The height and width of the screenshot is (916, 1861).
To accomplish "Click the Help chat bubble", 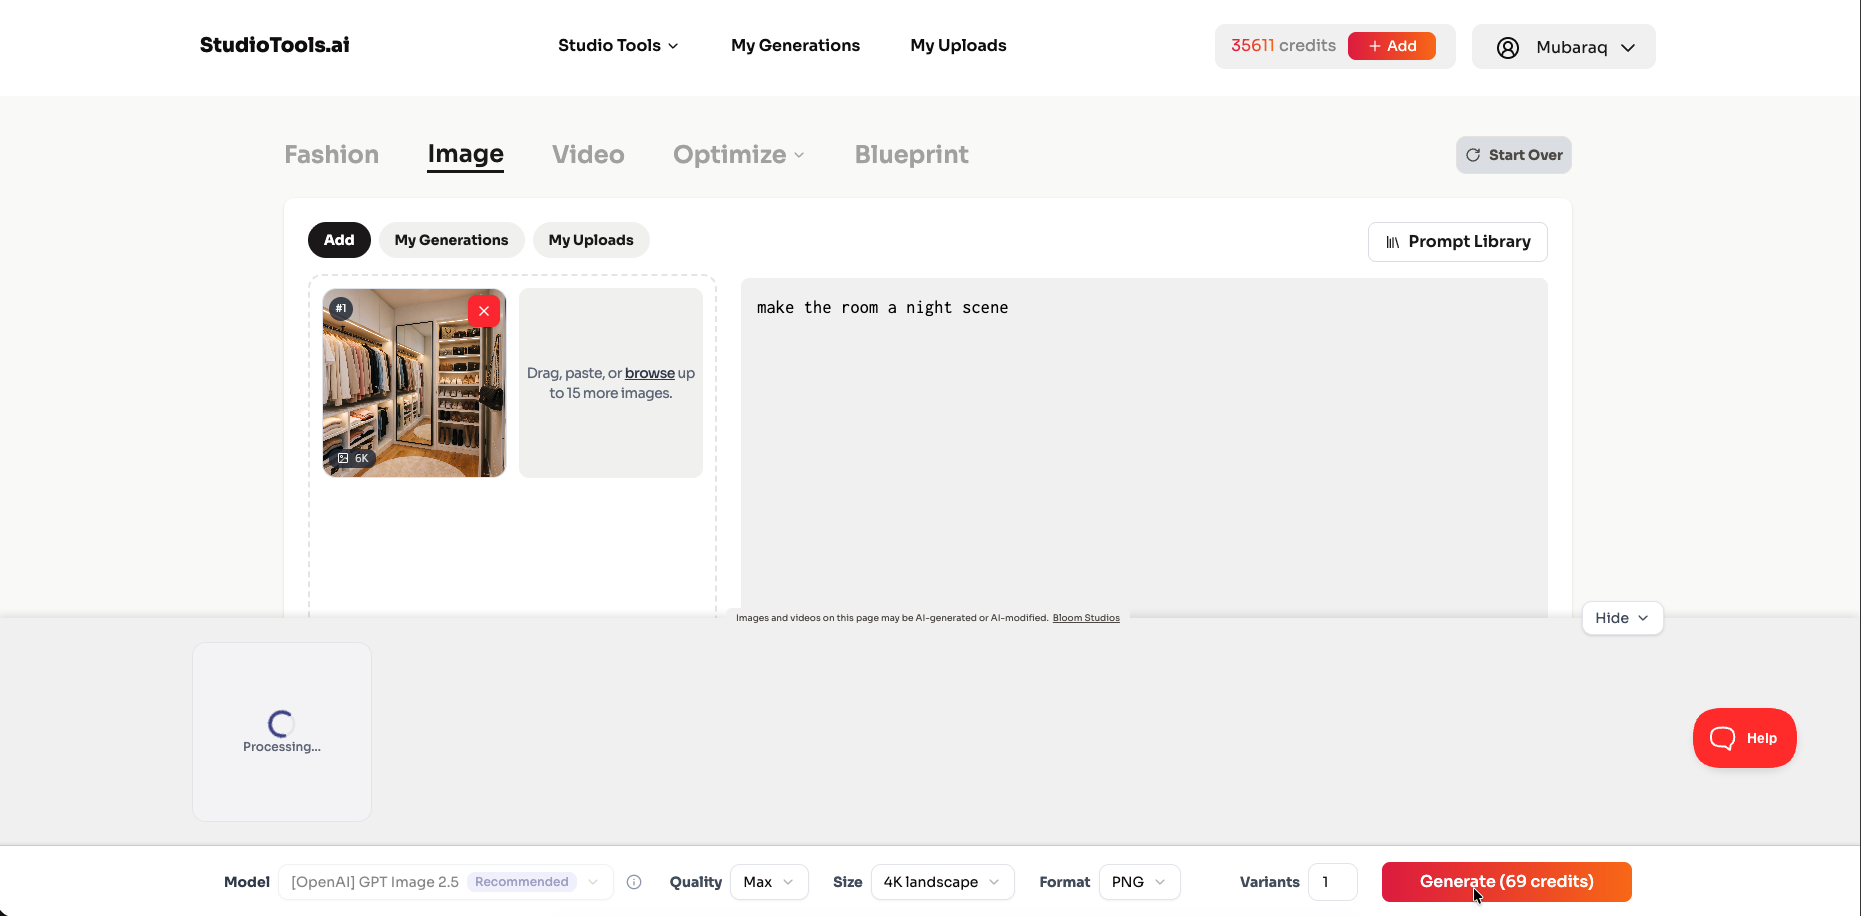I will coord(1744,738).
